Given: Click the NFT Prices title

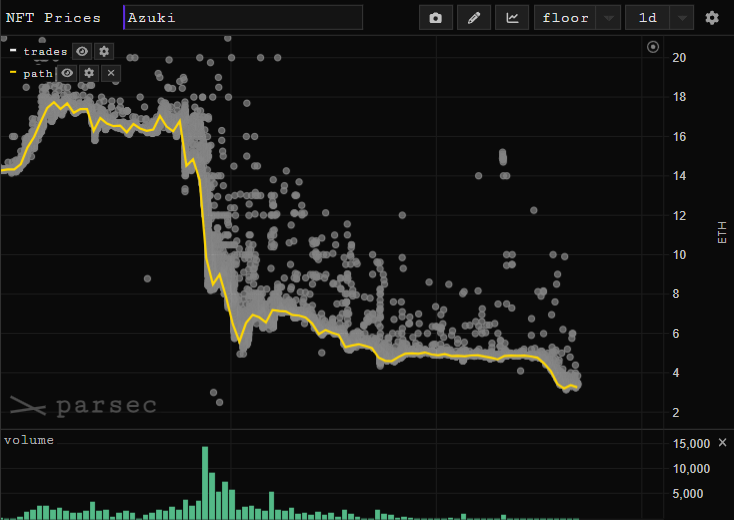Looking at the screenshot, I should pos(53,18).
